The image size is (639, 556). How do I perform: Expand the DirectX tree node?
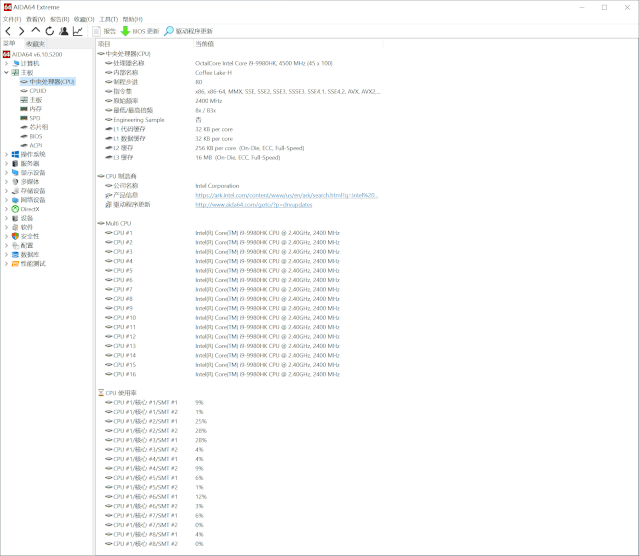pyautogui.click(x=7, y=209)
